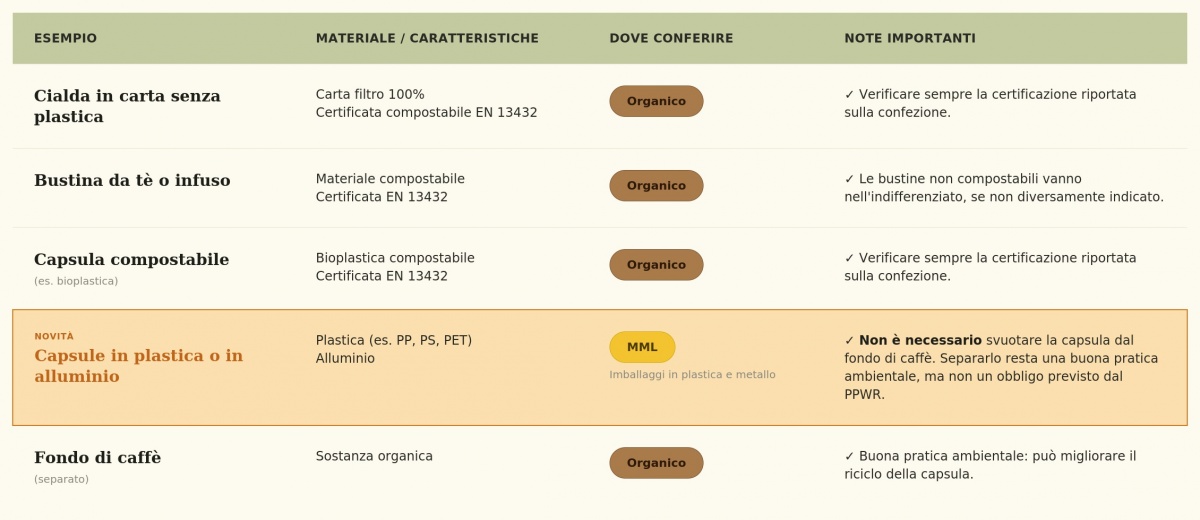Click the Organico badge for Fondo di caffè
The image size is (1200, 520).
pos(656,463)
